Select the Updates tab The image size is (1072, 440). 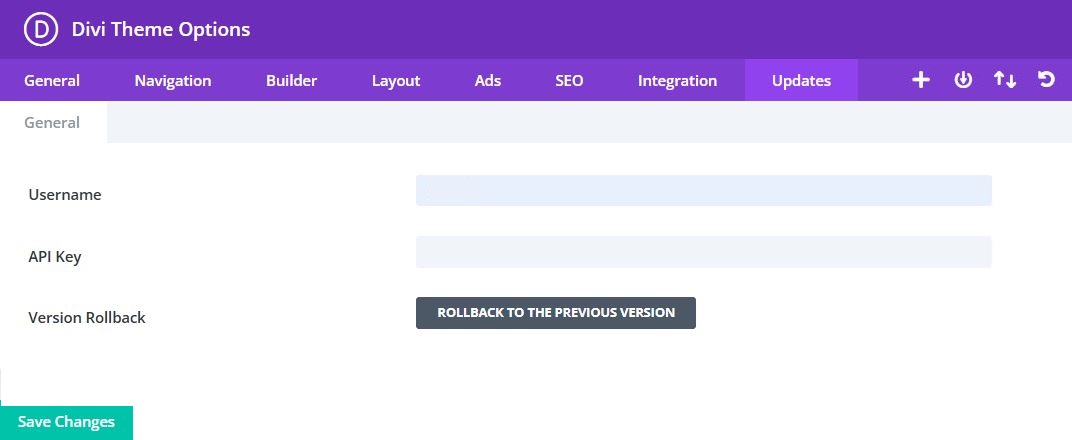coord(801,81)
